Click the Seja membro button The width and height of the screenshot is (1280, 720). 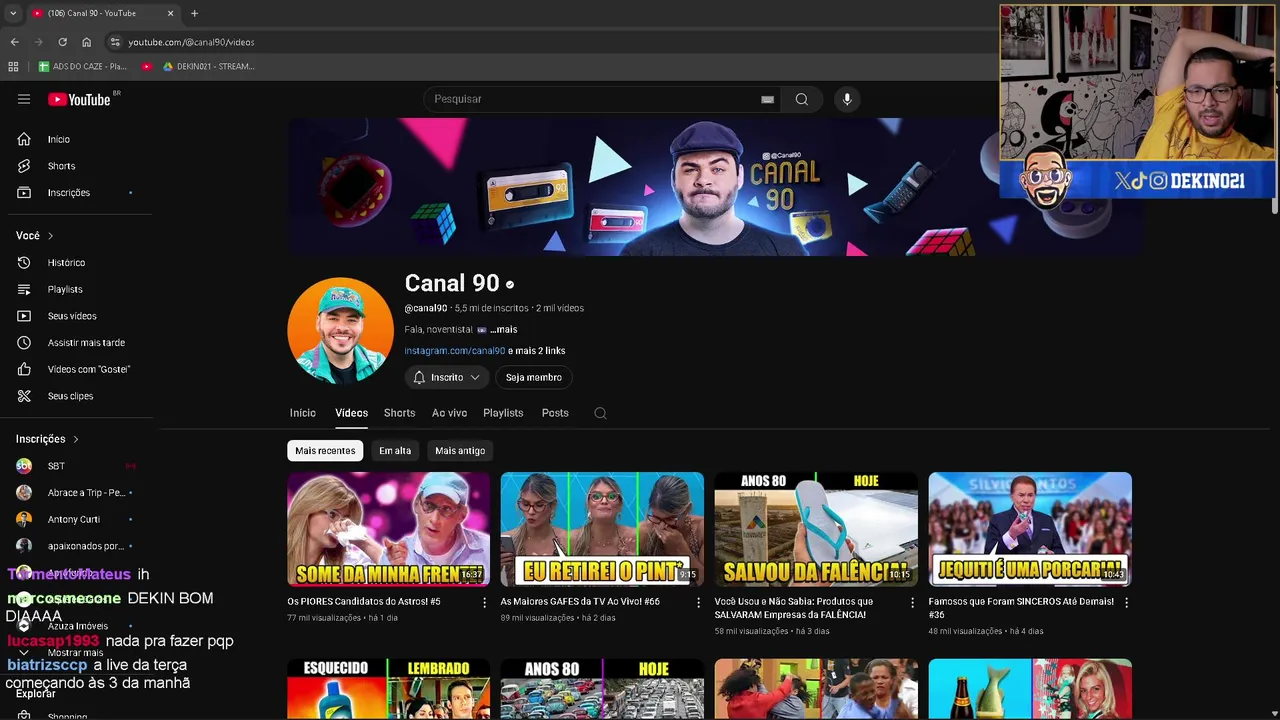[x=533, y=378]
